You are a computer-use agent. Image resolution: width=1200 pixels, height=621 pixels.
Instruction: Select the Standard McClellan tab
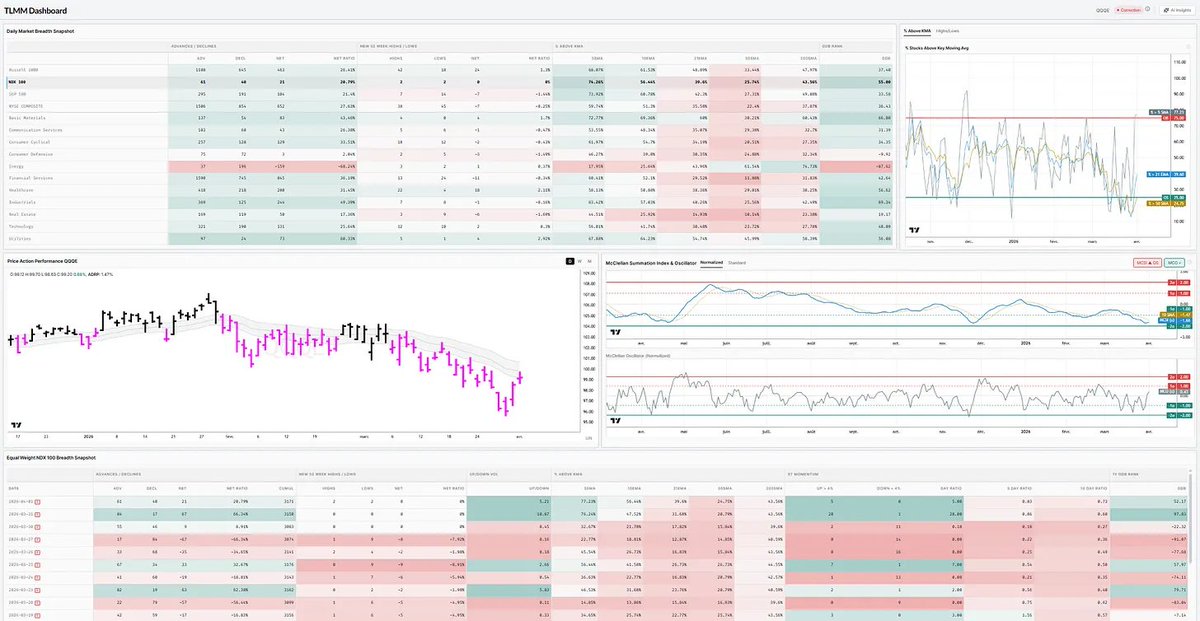pyautogui.click(x=736, y=262)
